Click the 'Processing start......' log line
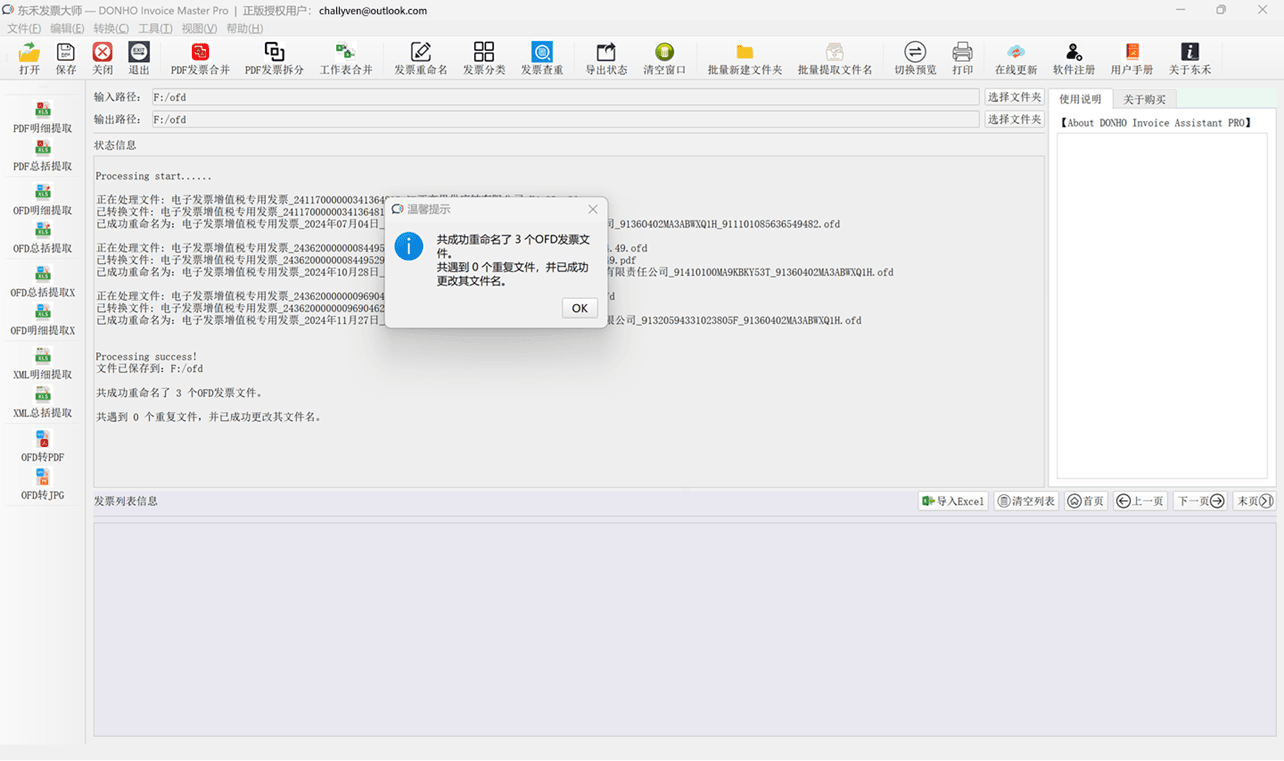Viewport: 1284px width, 761px height. coord(153,176)
